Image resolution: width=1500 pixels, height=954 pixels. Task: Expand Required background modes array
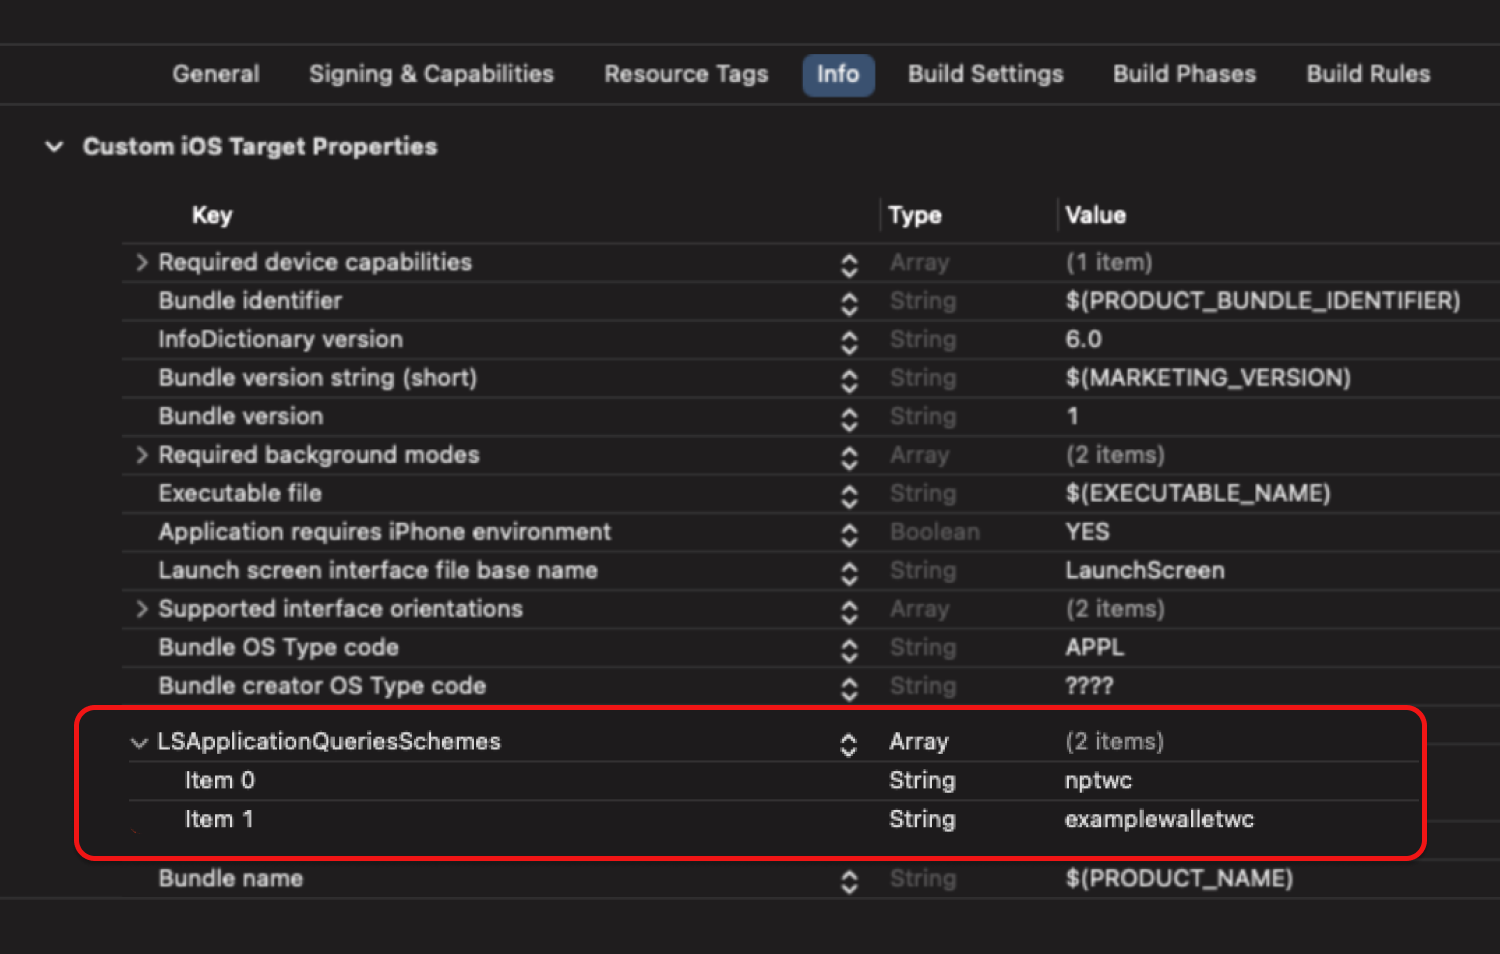point(141,455)
